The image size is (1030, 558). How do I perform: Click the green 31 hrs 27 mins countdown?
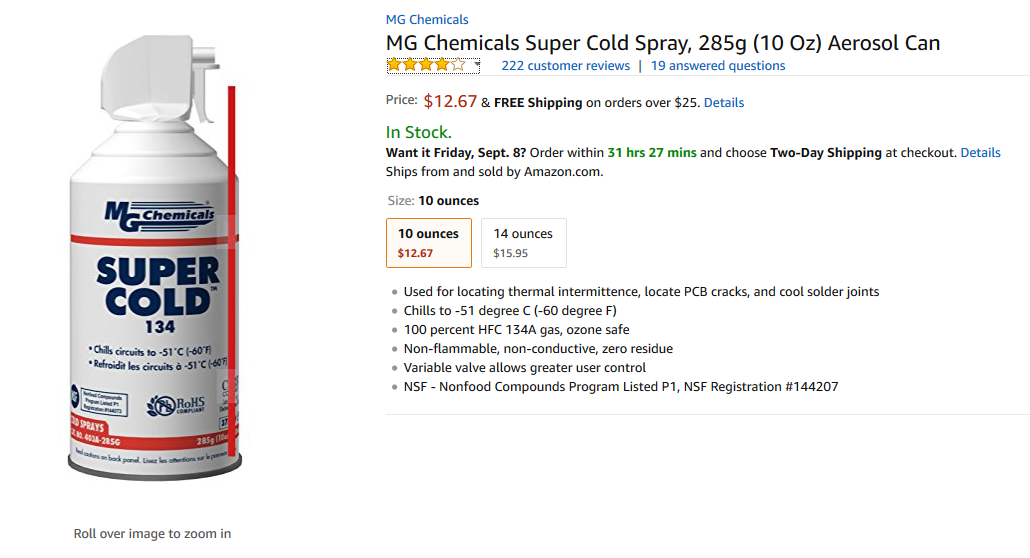click(x=652, y=153)
